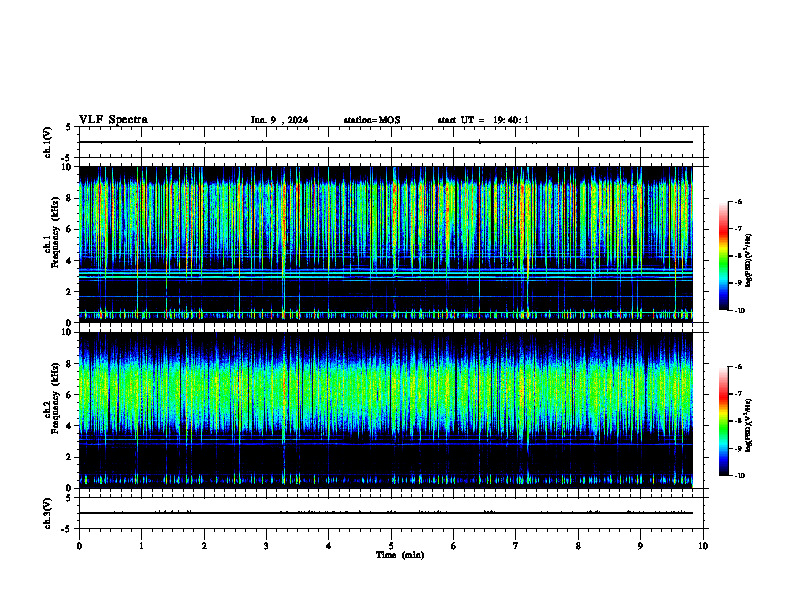792x612 pixels.
Task: Click time axis tick label "7"
Action: coord(516,546)
